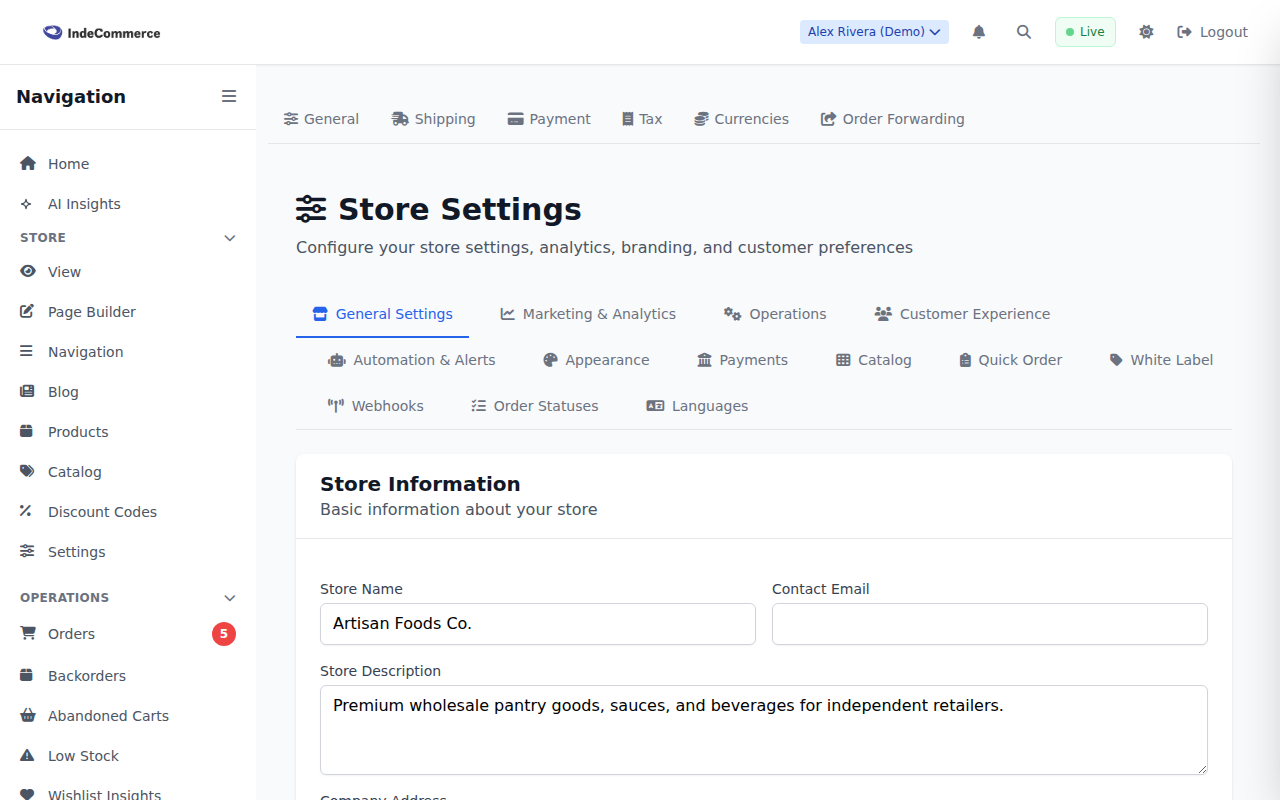Click the Products box icon
Screen dimensions: 1280x800
tap(27, 432)
